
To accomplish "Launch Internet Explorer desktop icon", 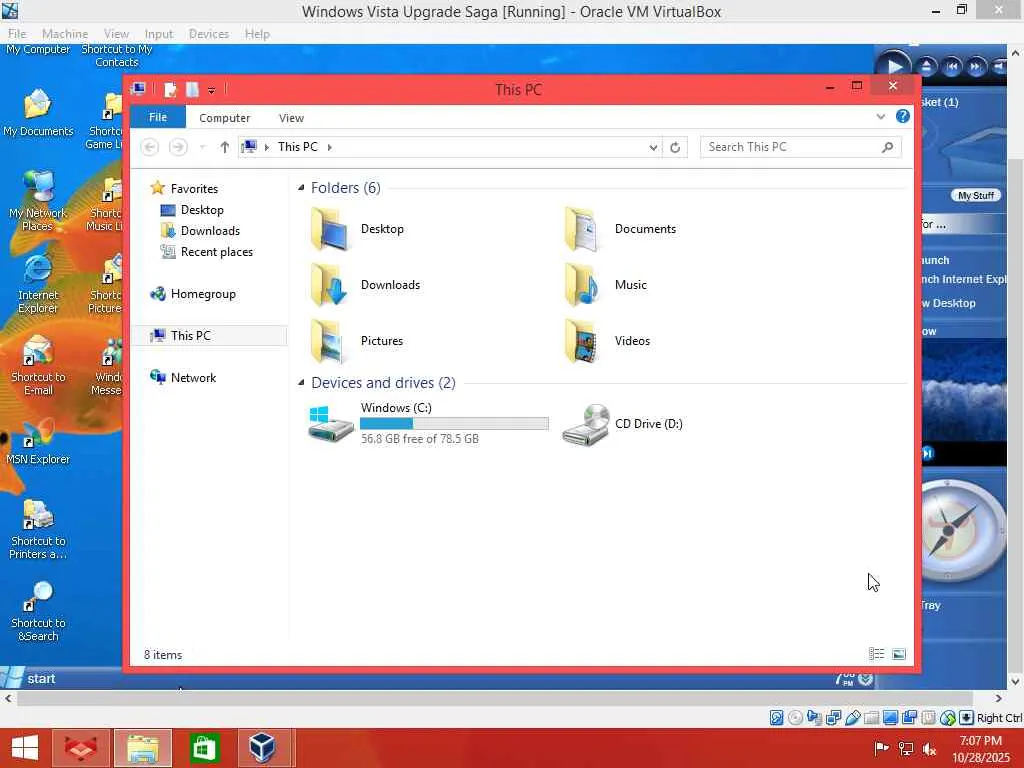I will [38, 283].
